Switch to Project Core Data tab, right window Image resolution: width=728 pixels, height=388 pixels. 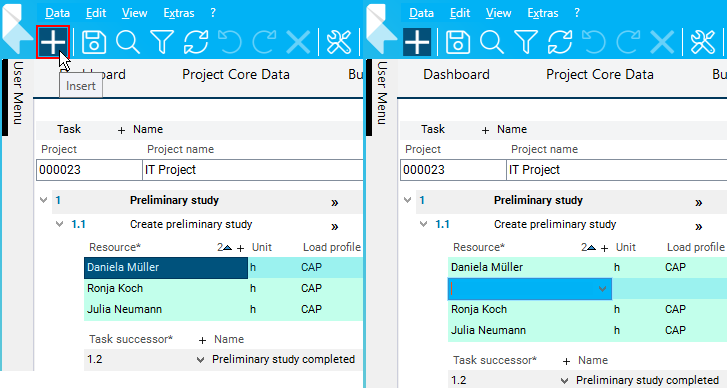(600, 74)
